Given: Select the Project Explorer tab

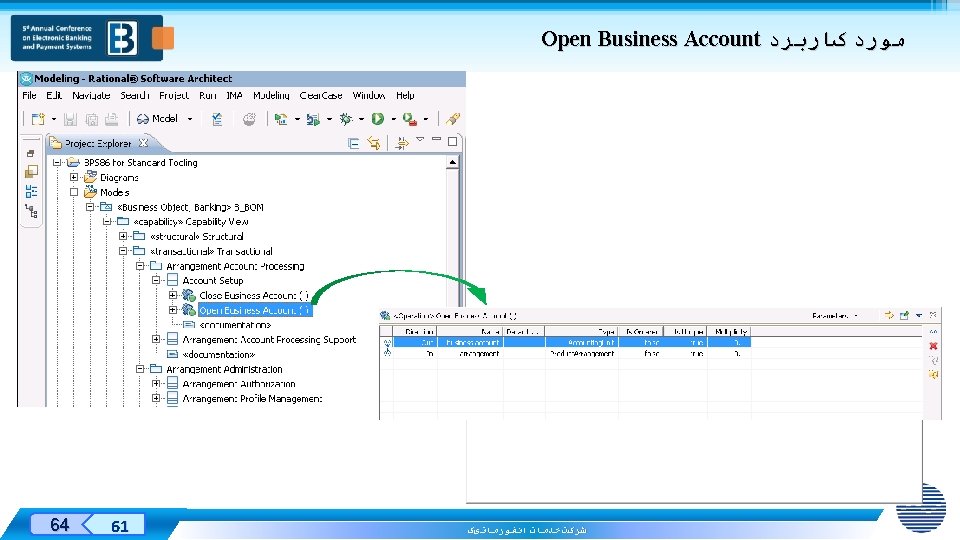Looking at the screenshot, I should point(98,143).
